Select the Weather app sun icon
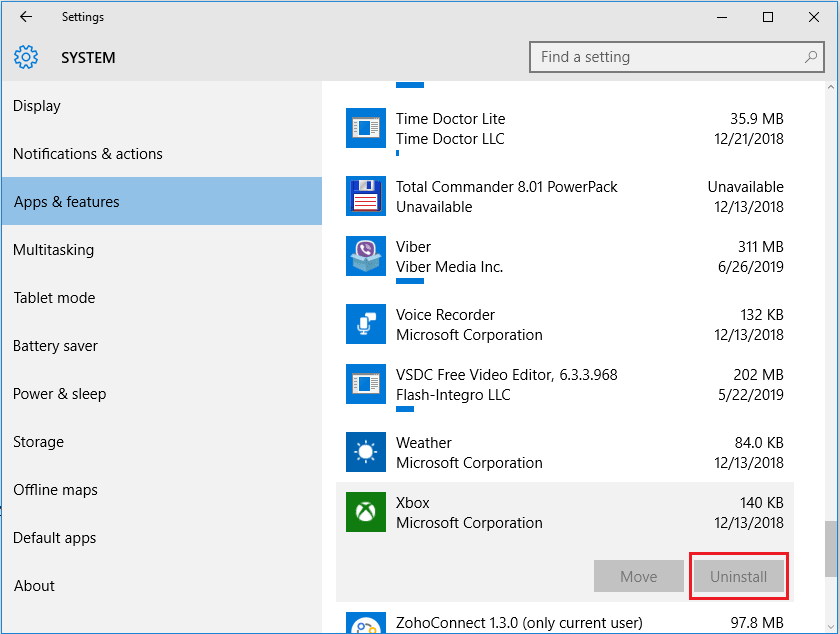Image resolution: width=840 pixels, height=634 pixels. point(365,452)
